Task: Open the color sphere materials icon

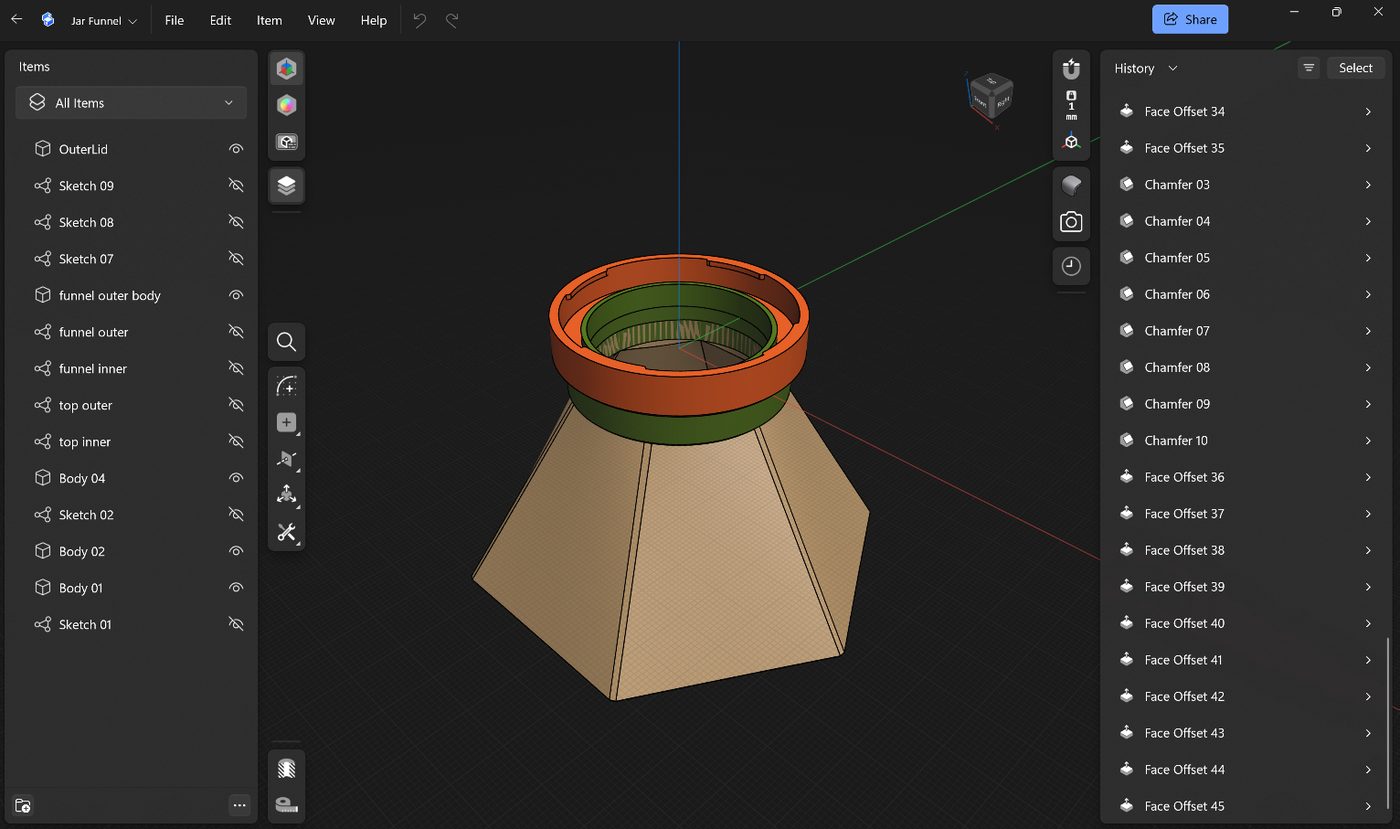Action: 286,105
